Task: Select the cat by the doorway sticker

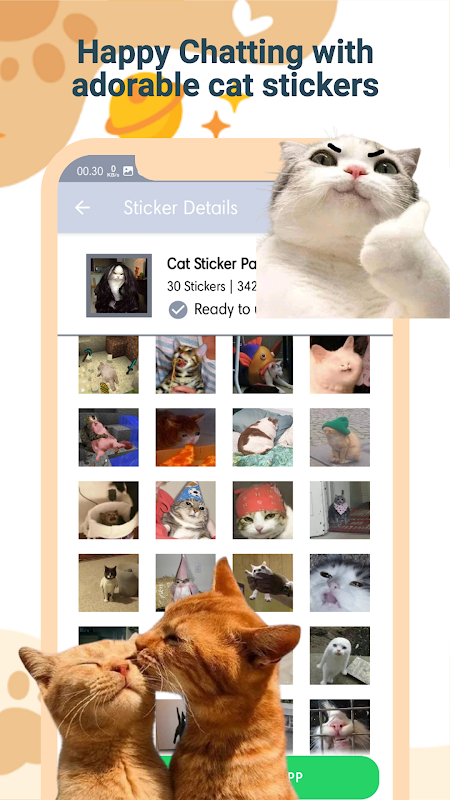Action: pos(340,510)
